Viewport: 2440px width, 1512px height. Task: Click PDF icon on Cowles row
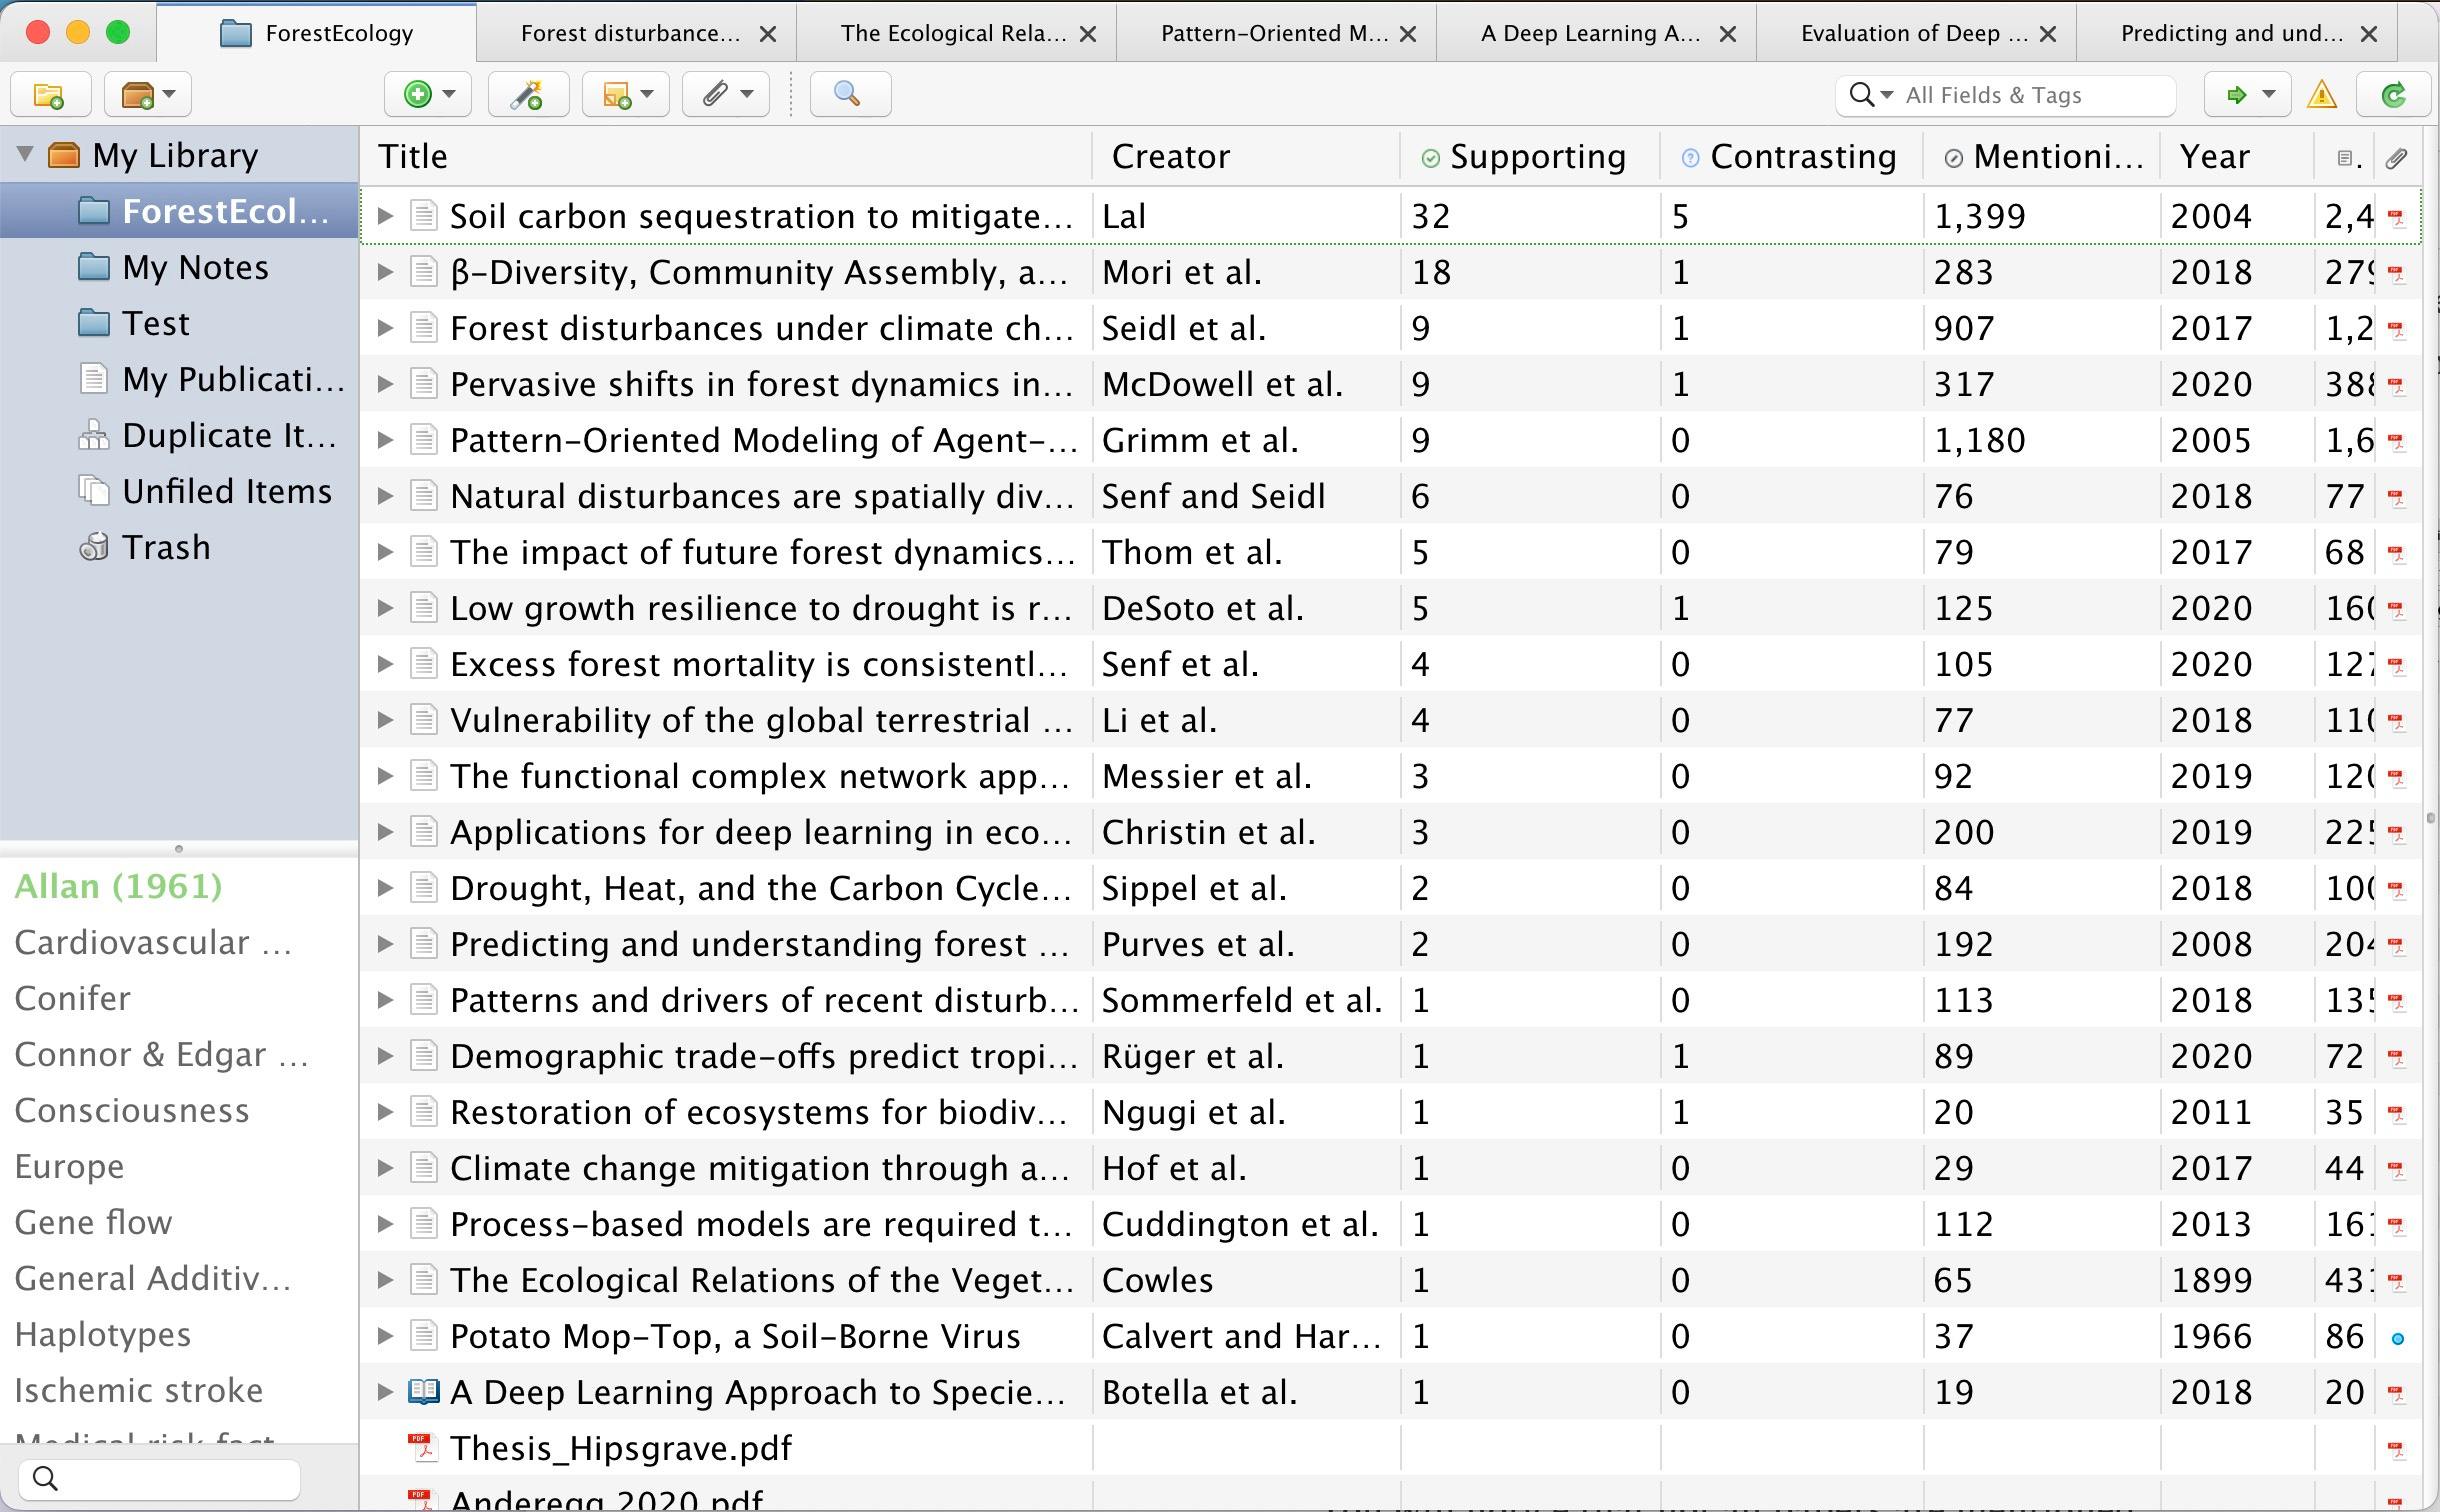pyautogui.click(x=2397, y=1281)
